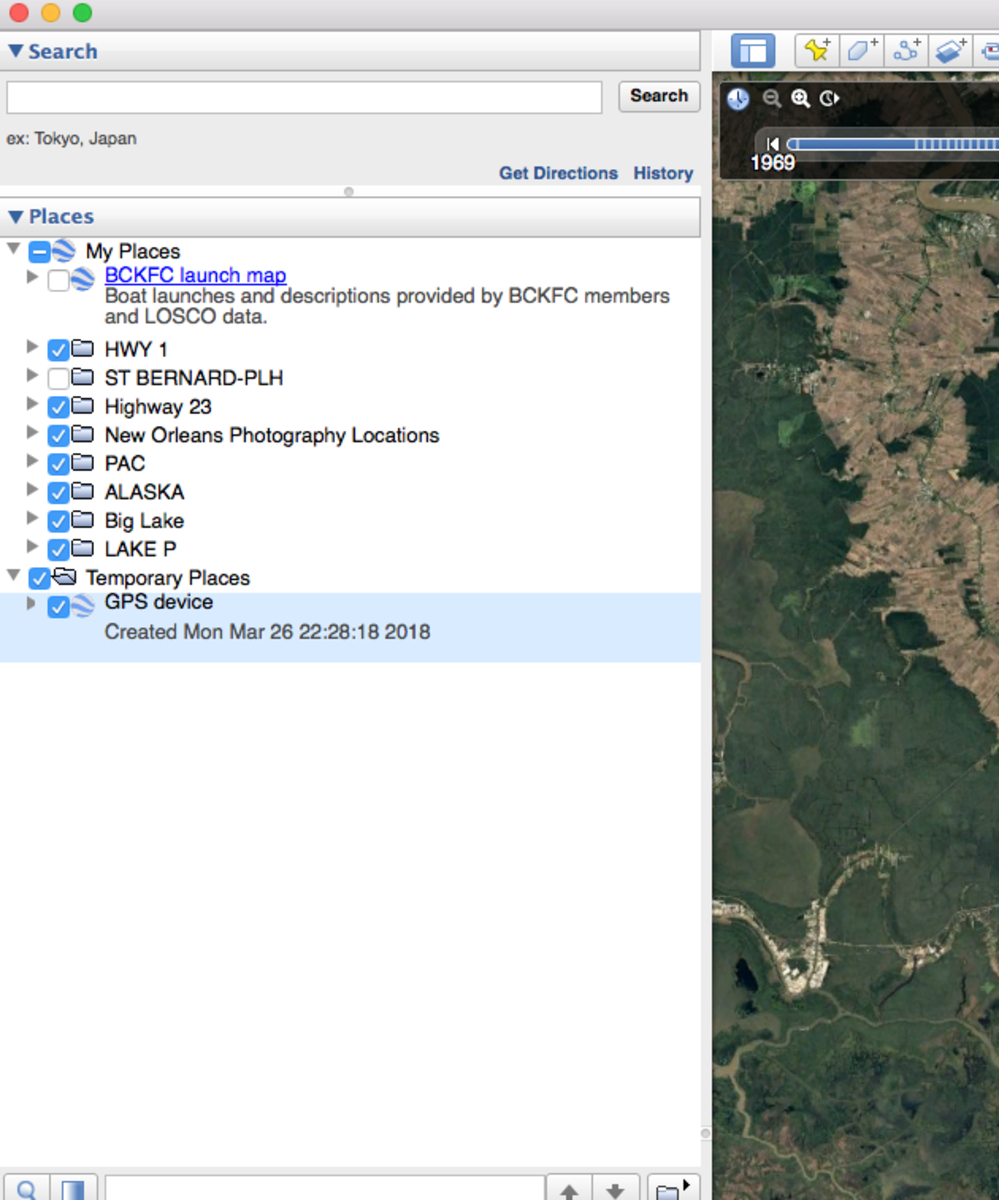Click the My Places globe icon

[64, 251]
